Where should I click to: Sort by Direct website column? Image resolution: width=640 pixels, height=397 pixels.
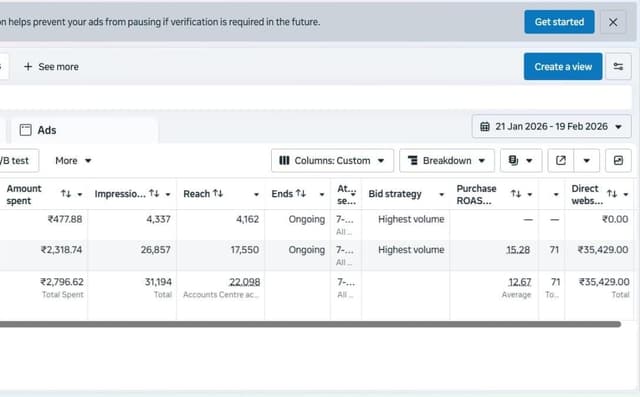[x=611, y=194]
